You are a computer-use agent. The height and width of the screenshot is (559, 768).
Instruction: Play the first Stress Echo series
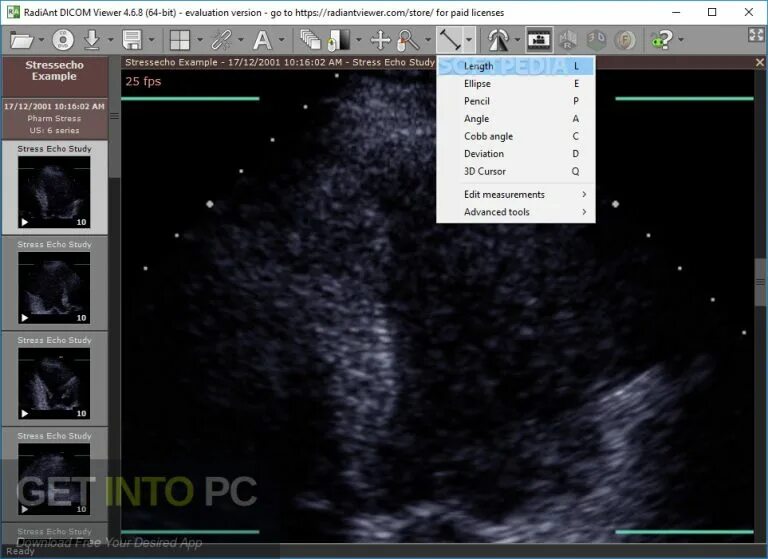(x=24, y=222)
